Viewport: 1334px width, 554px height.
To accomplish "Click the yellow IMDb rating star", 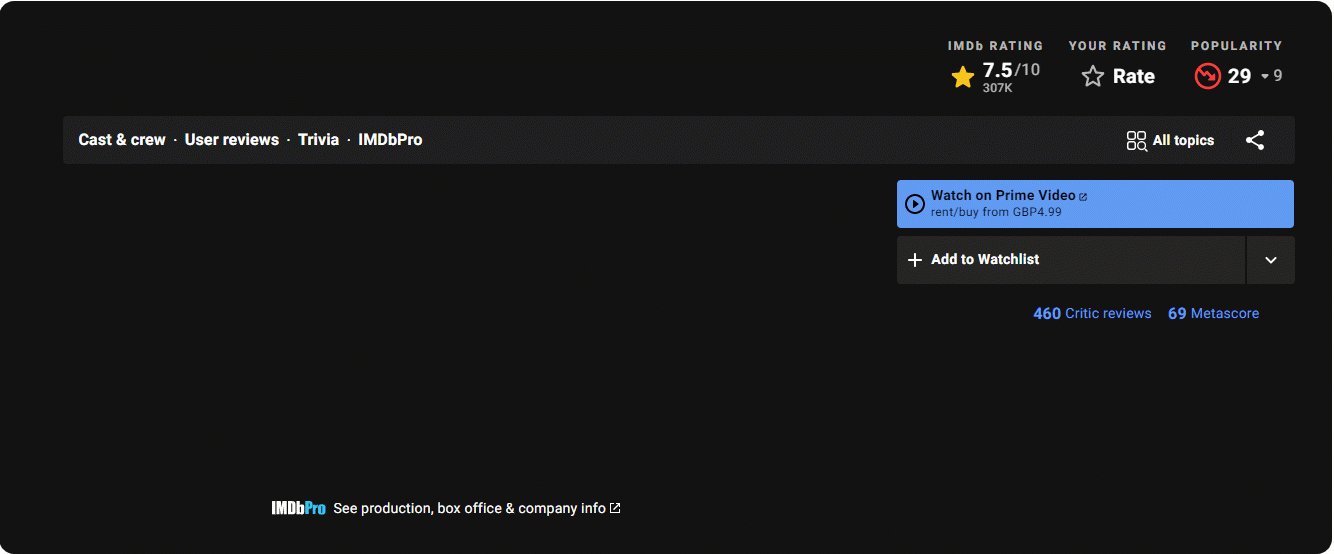I will point(962,77).
